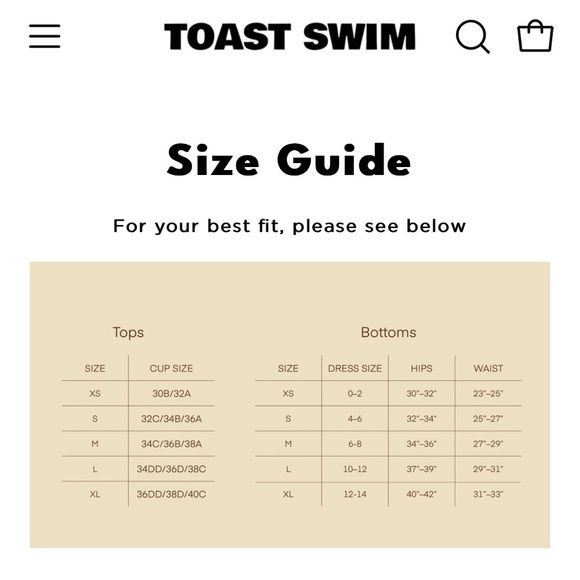Click the WAIST column header
Screen dimensions: 580x580
[x=488, y=368]
